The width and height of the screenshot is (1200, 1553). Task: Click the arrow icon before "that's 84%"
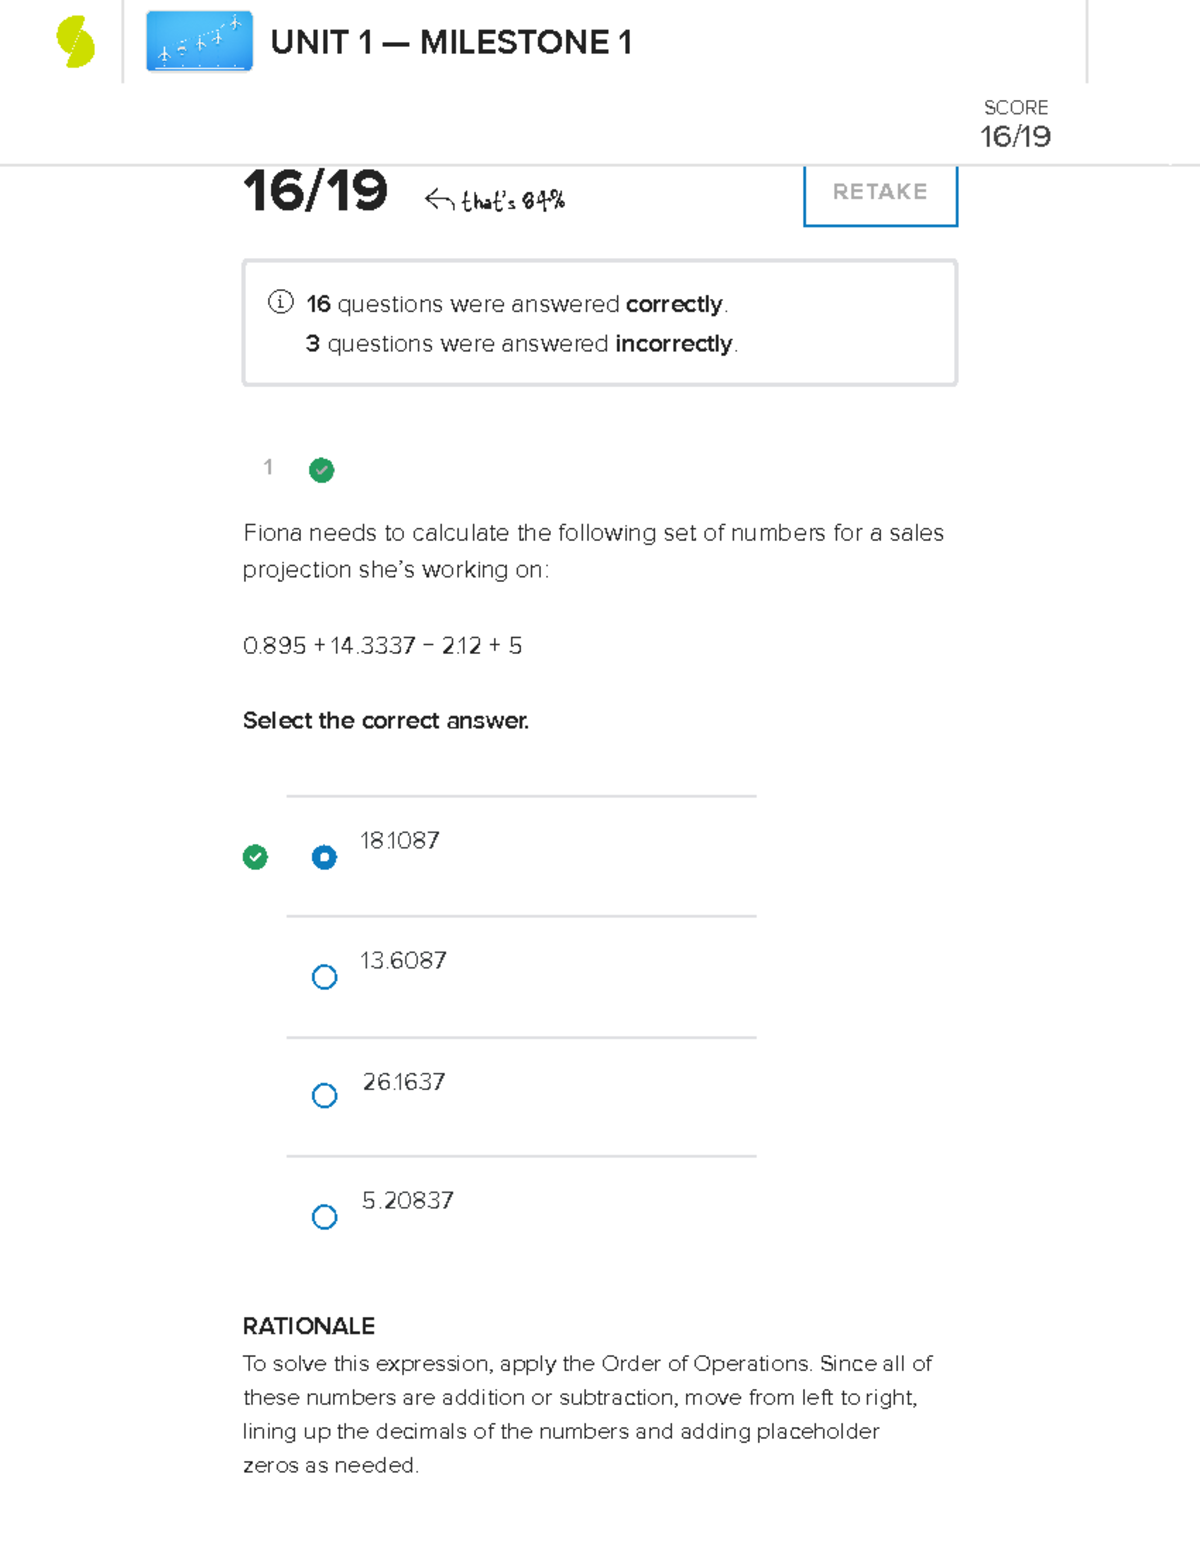click(439, 200)
